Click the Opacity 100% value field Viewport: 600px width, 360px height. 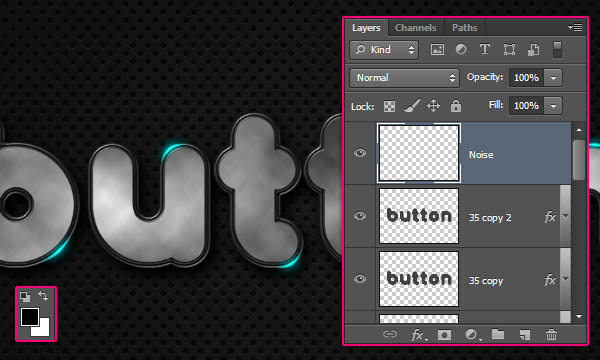[526, 78]
